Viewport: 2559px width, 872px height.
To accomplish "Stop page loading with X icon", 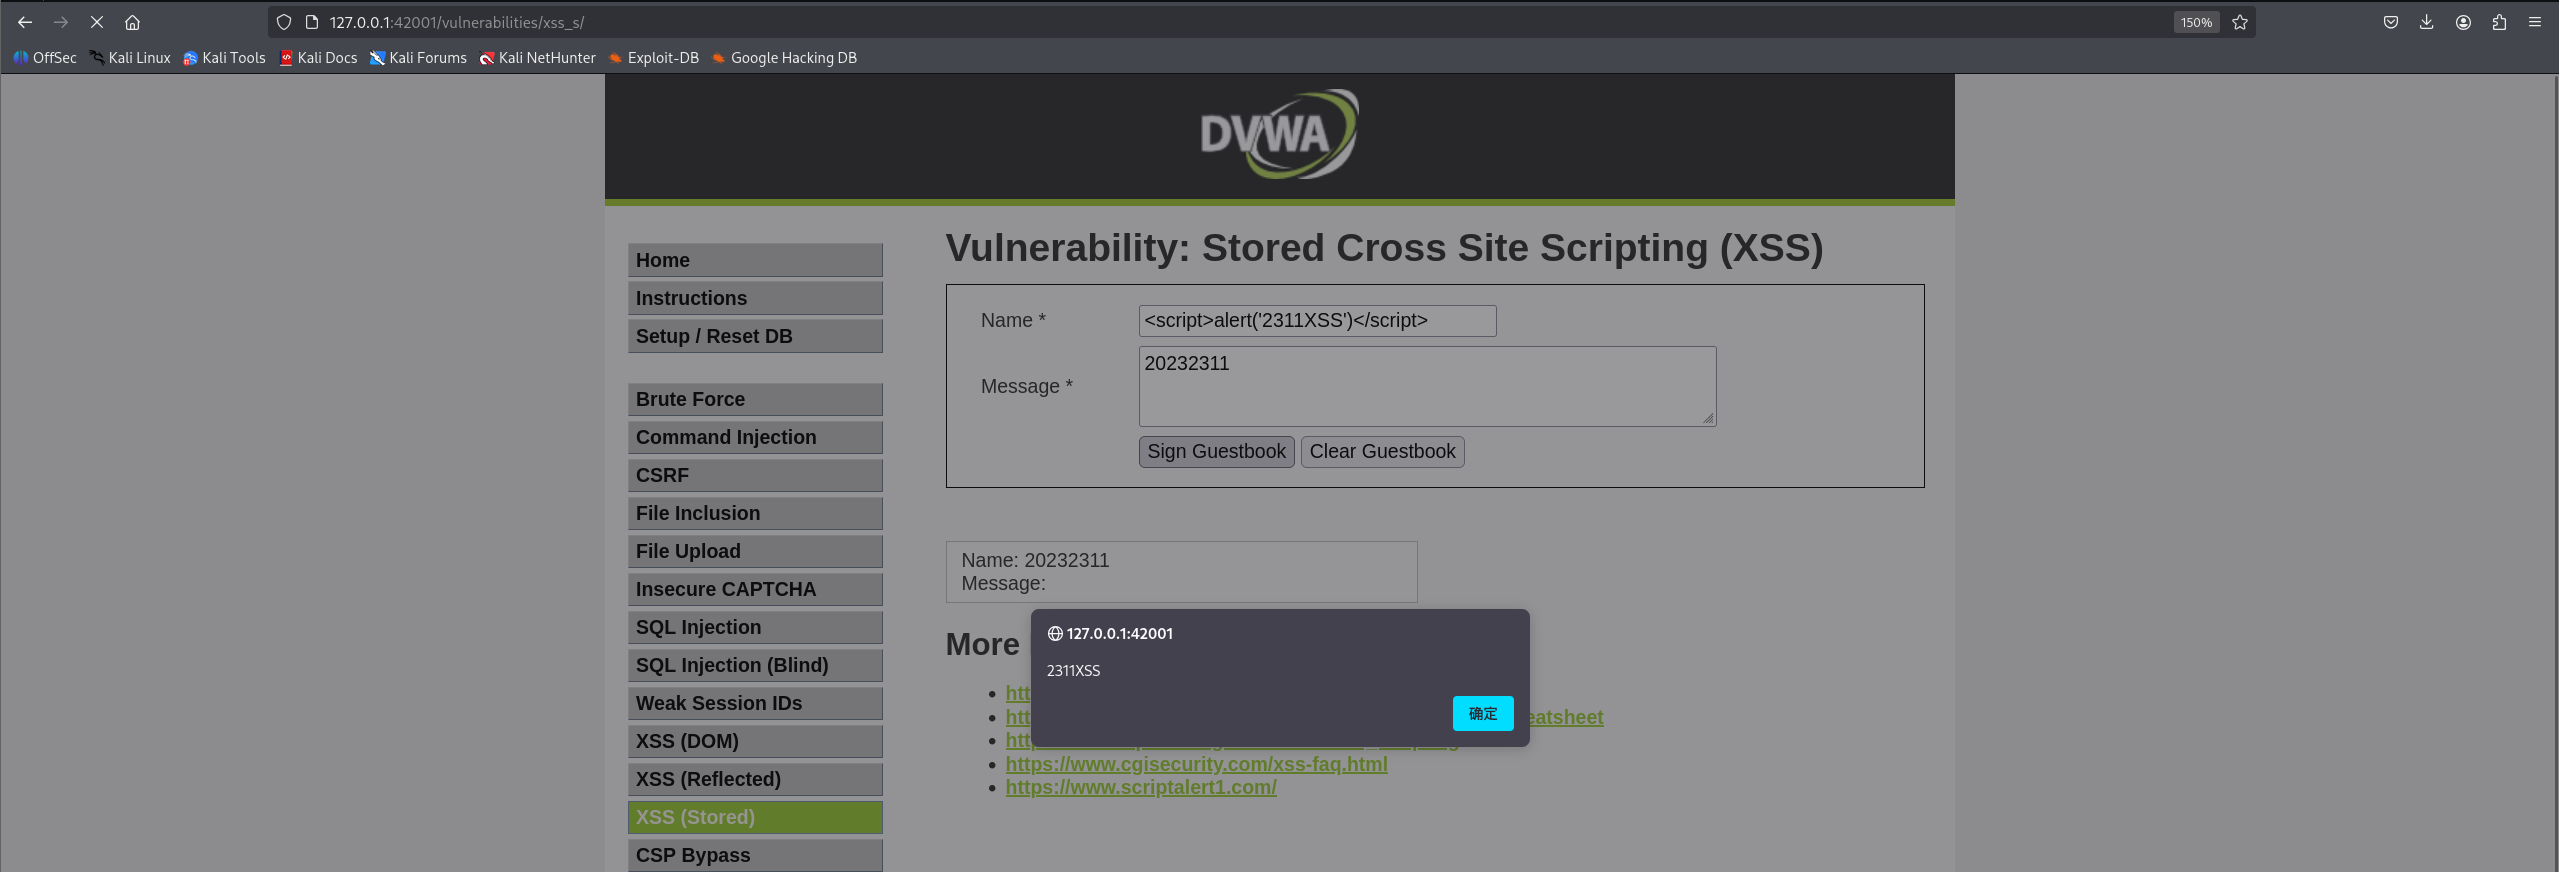I will (97, 22).
